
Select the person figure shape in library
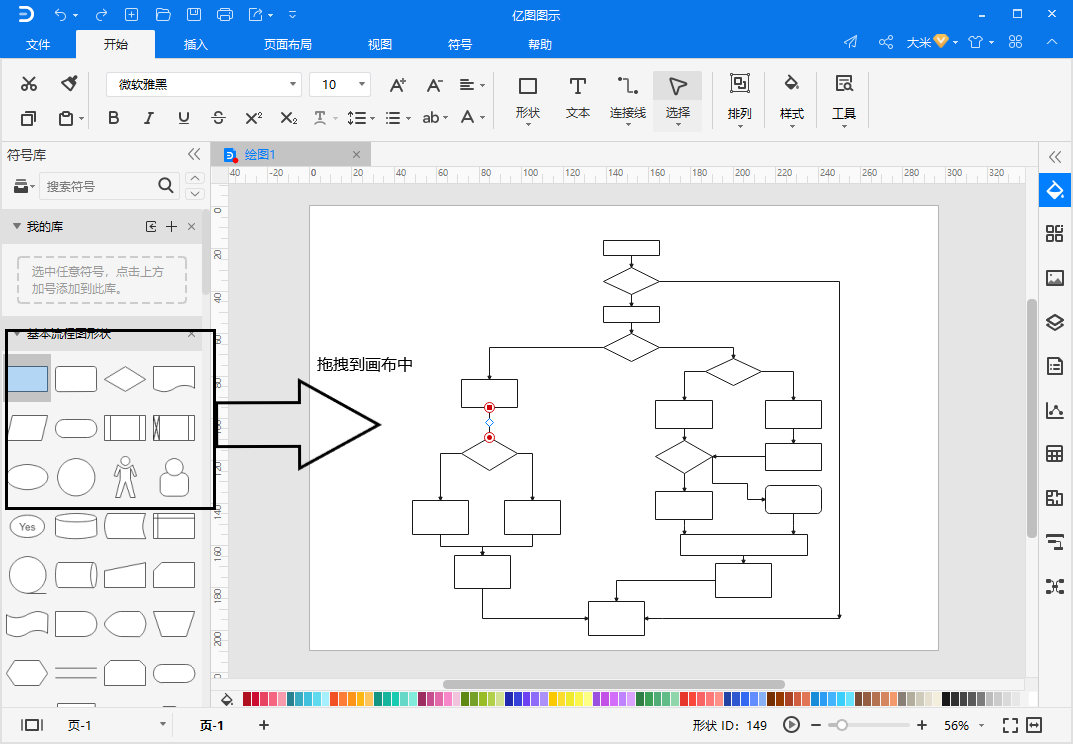coord(125,477)
